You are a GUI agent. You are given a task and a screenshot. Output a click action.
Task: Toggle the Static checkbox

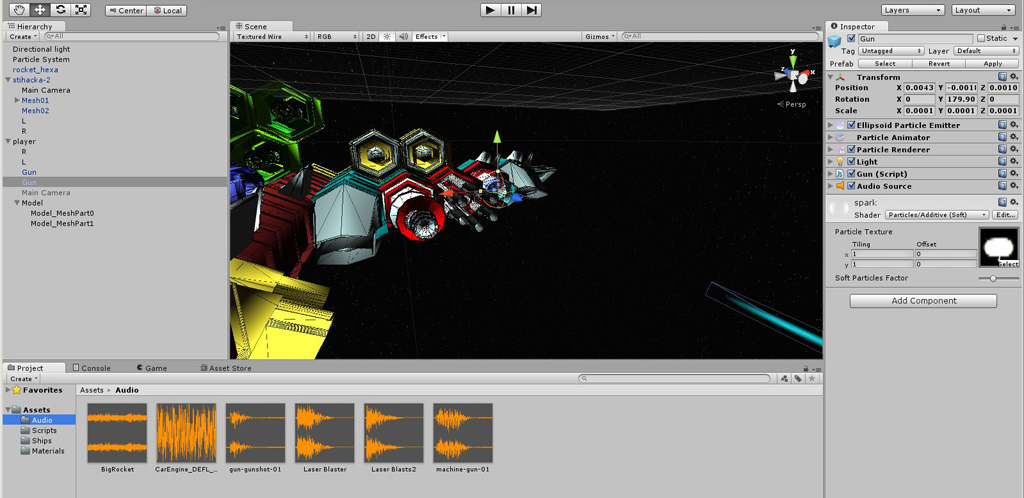(980, 39)
